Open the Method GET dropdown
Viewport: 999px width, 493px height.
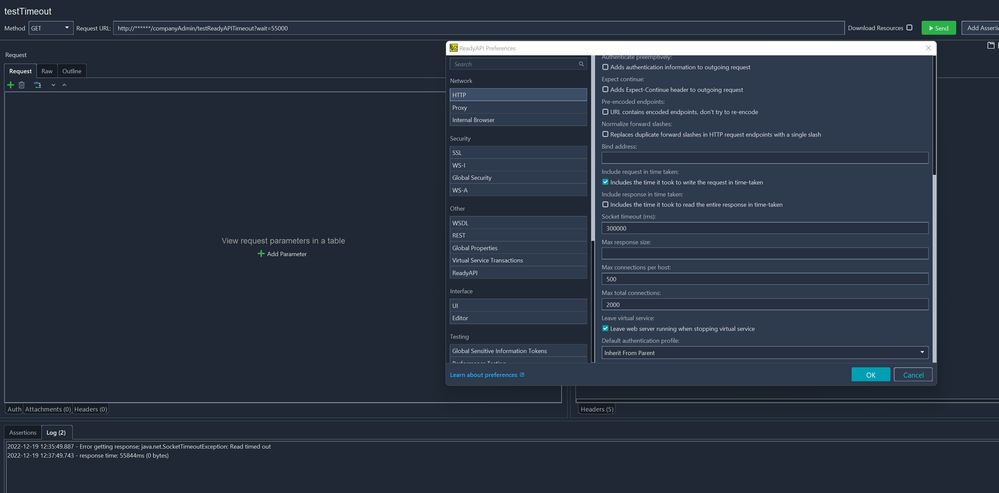51,28
